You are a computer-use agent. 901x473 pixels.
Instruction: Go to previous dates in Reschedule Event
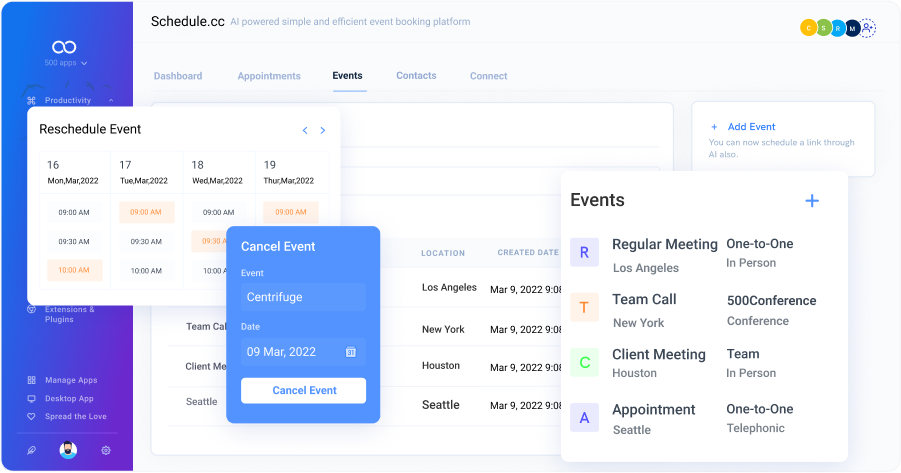point(305,130)
